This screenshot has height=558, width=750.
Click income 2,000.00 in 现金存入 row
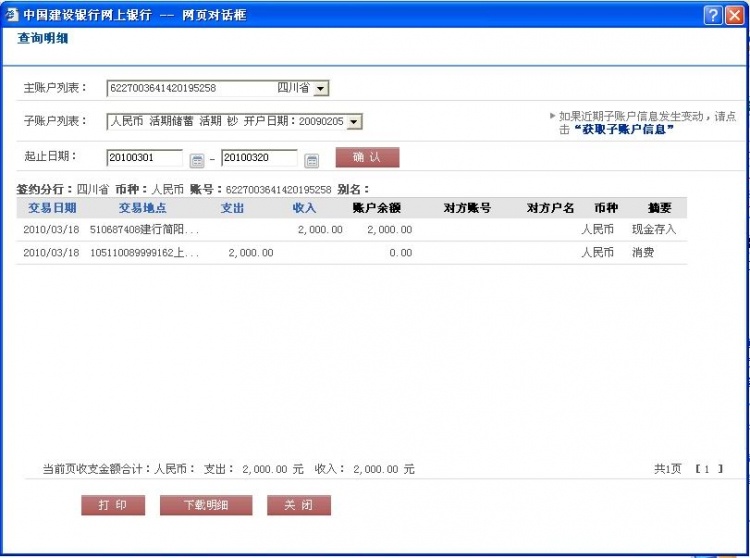coord(320,230)
